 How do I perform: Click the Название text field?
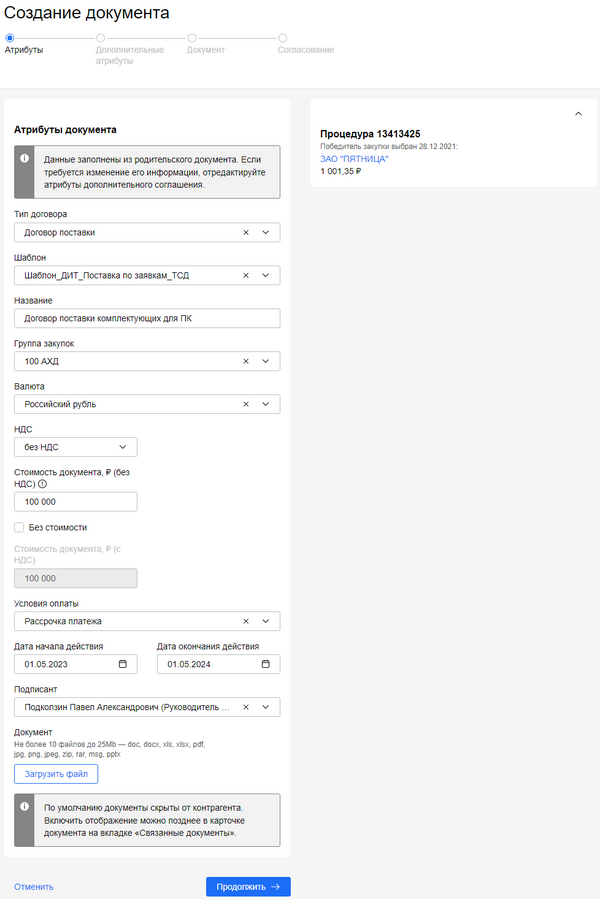tap(147, 318)
